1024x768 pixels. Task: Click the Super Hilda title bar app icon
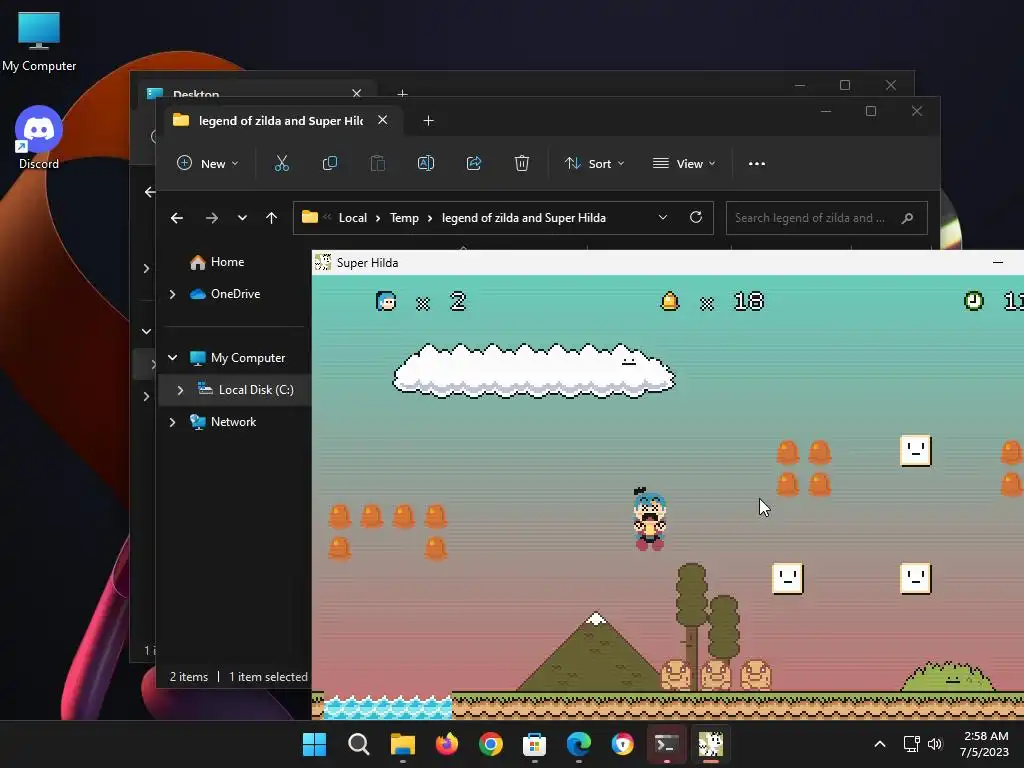coord(323,263)
